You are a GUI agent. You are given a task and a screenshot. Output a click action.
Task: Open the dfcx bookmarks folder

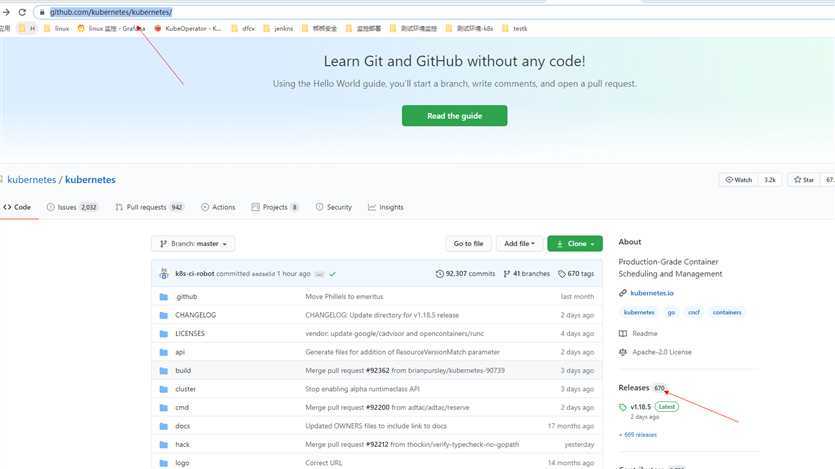[x=243, y=28]
